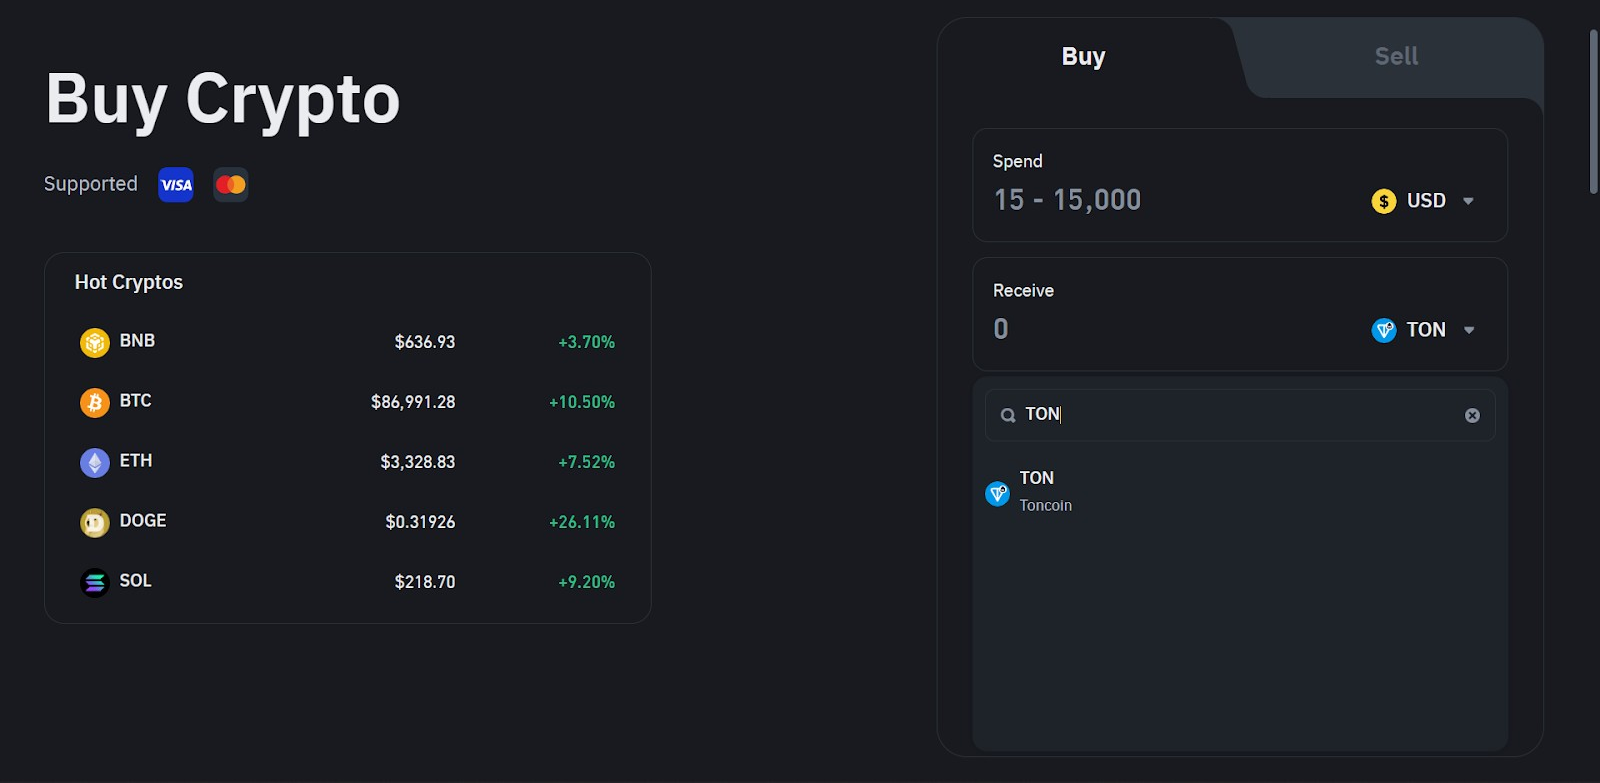
Task: Click the page vertical scrollbar
Action: (x=1593, y=110)
